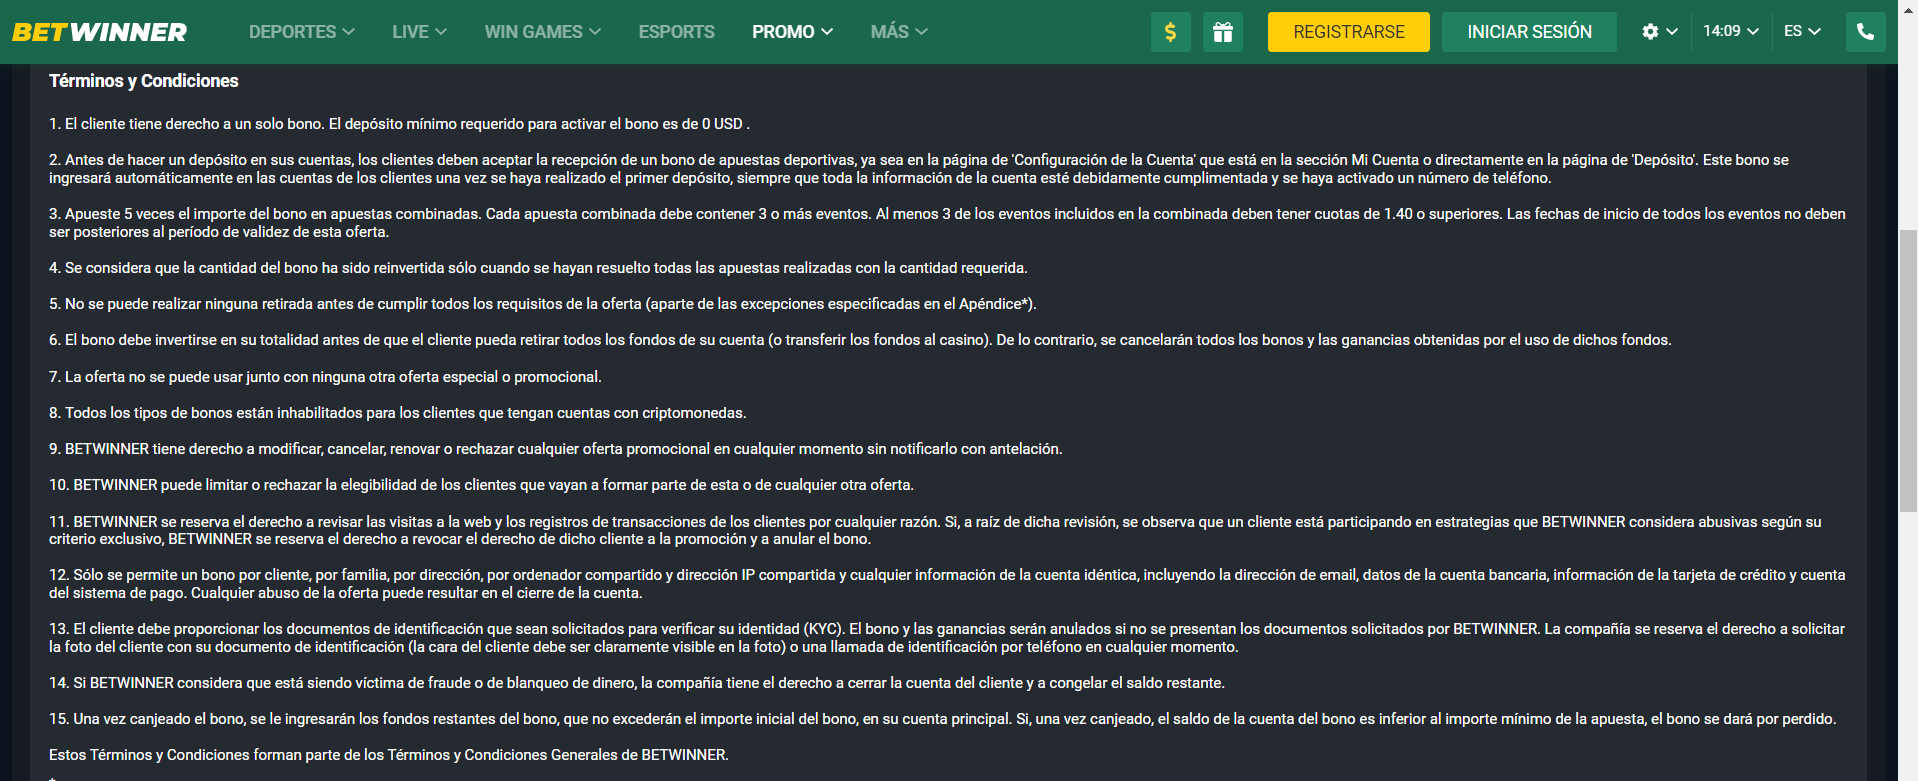Open the PROMO menu
Image resolution: width=1918 pixels, height=781 pixels.
coord(792,32)
